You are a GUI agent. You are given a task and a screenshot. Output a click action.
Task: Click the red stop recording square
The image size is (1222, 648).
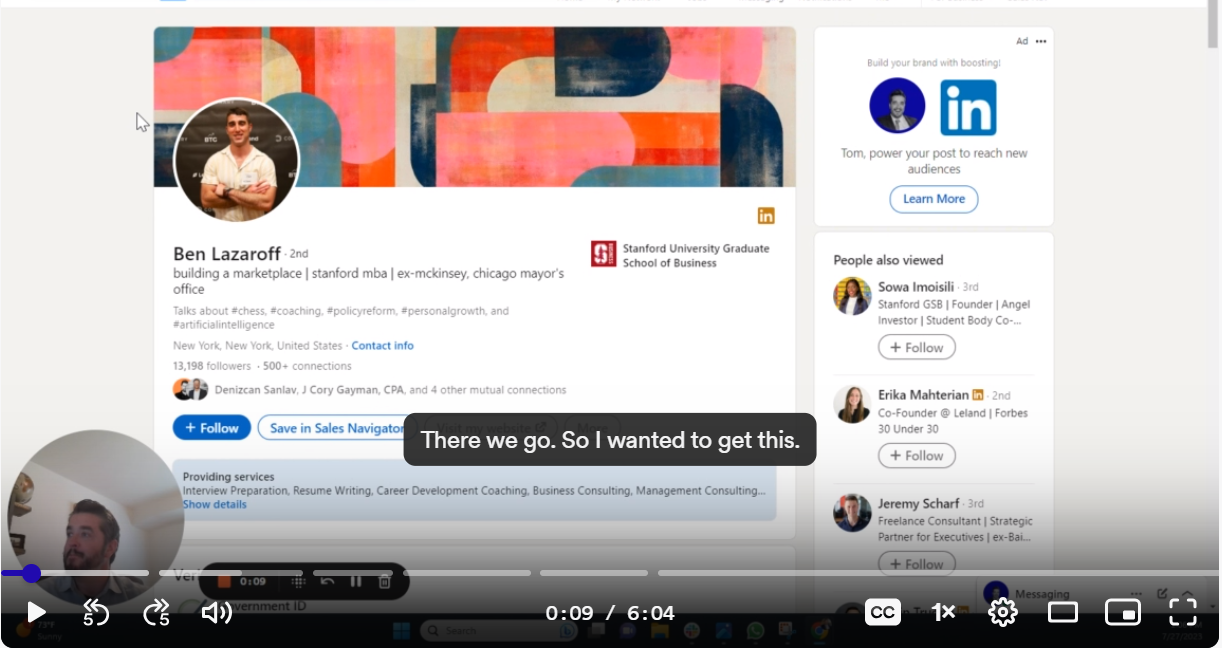[225, 581]
